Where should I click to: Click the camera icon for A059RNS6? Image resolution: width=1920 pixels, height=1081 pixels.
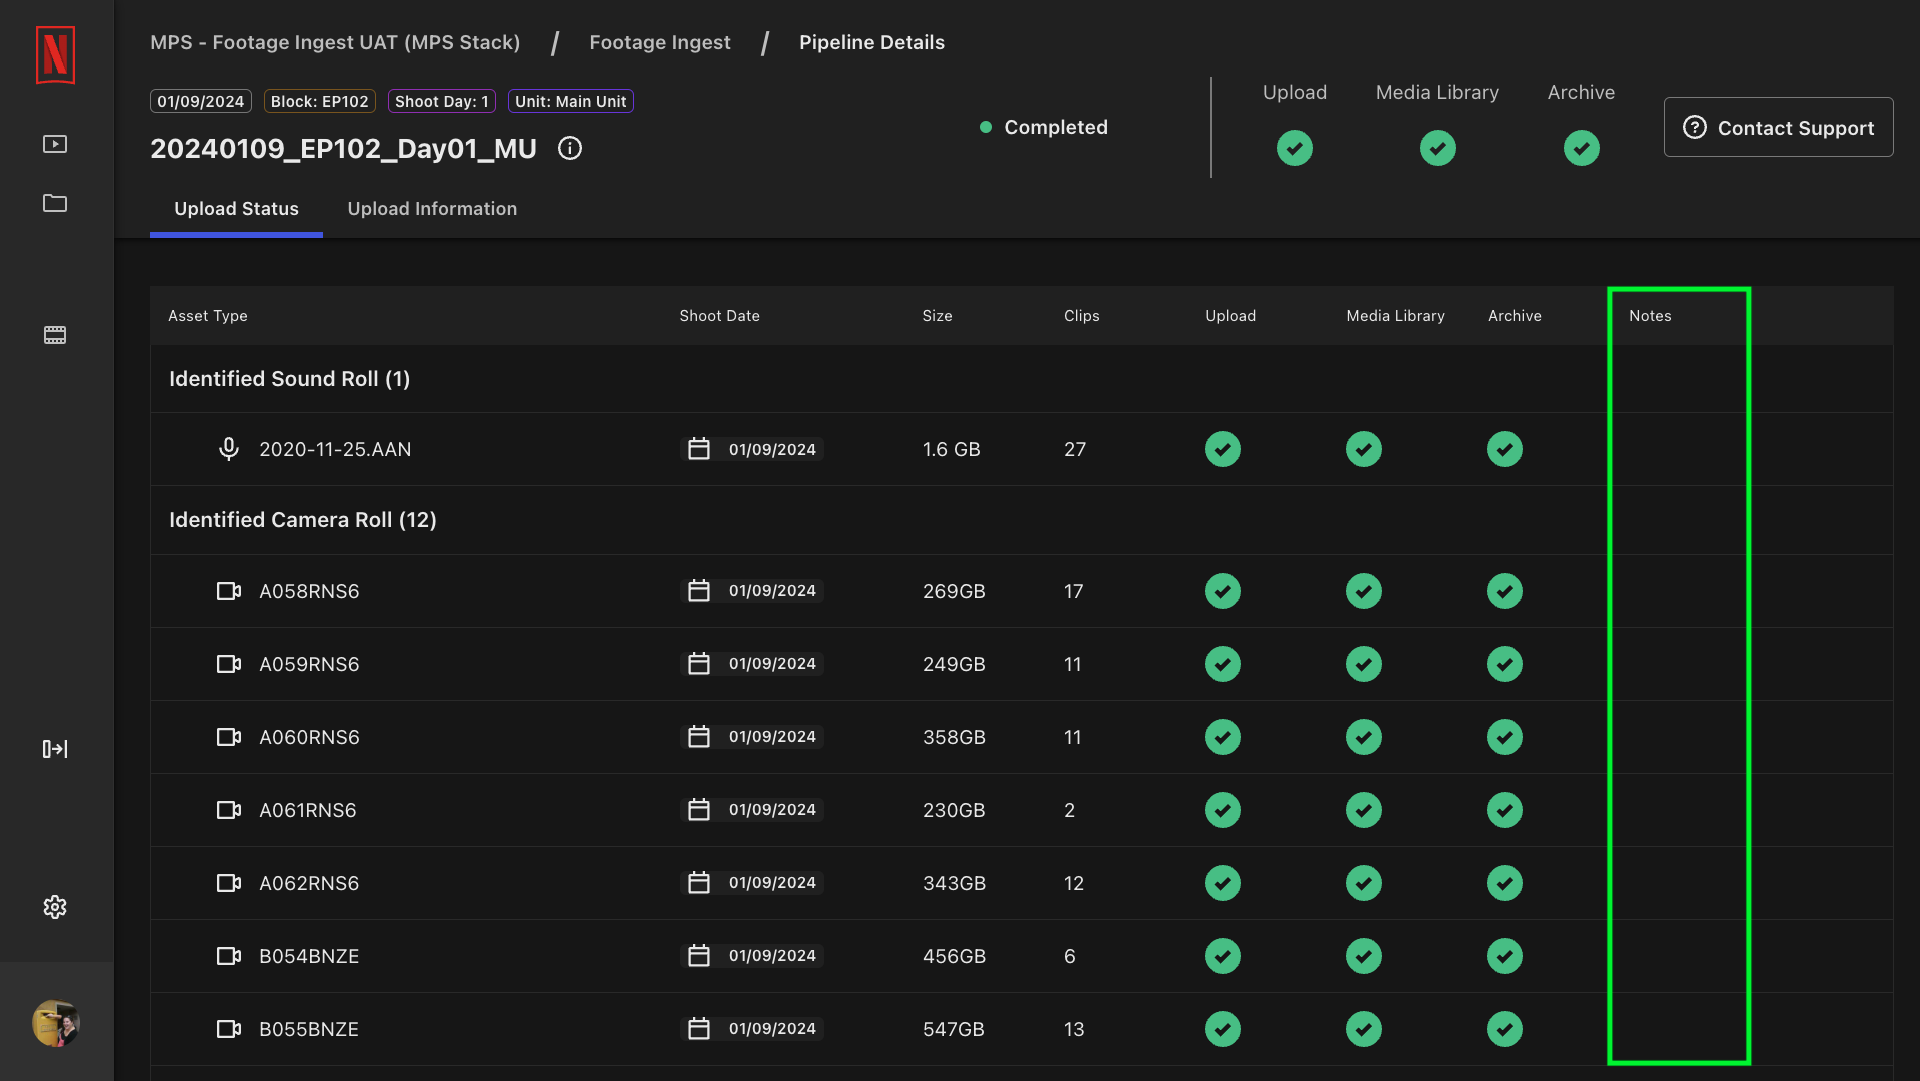[229, 664]
